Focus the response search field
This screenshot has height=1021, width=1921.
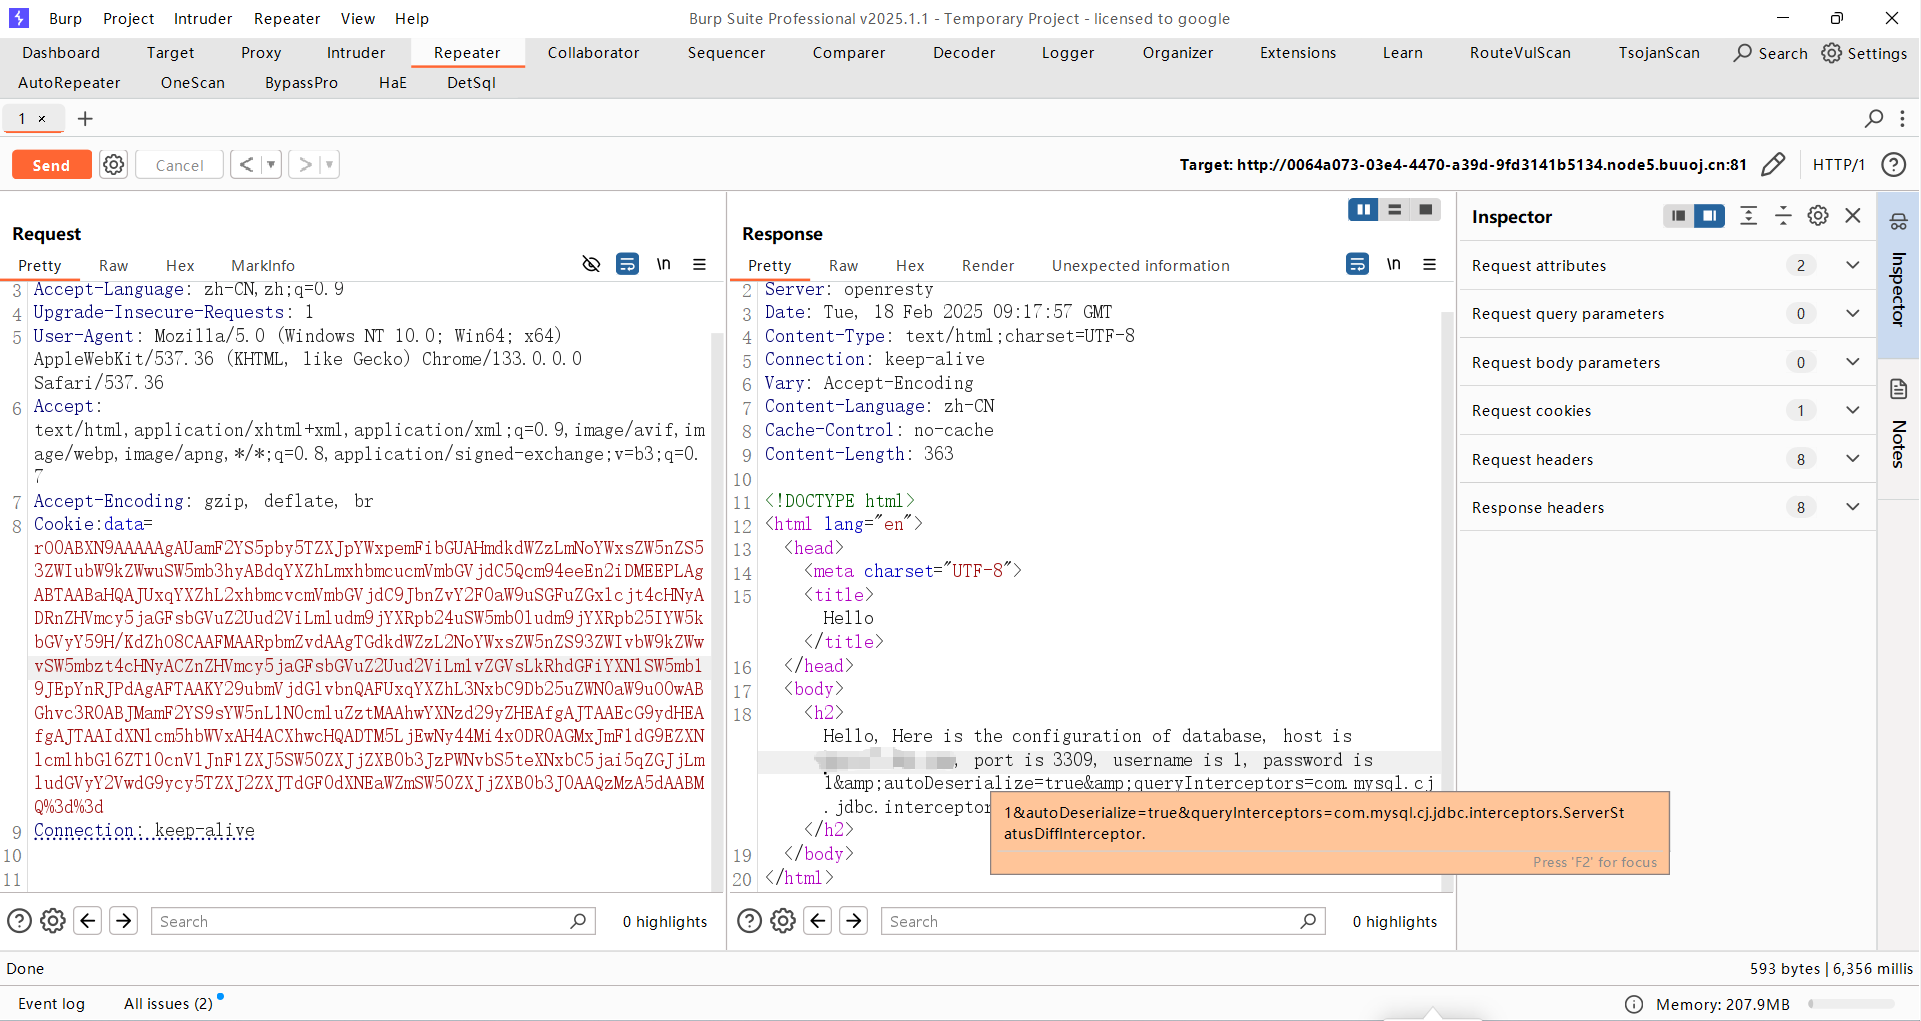(x=1103, y=921)
